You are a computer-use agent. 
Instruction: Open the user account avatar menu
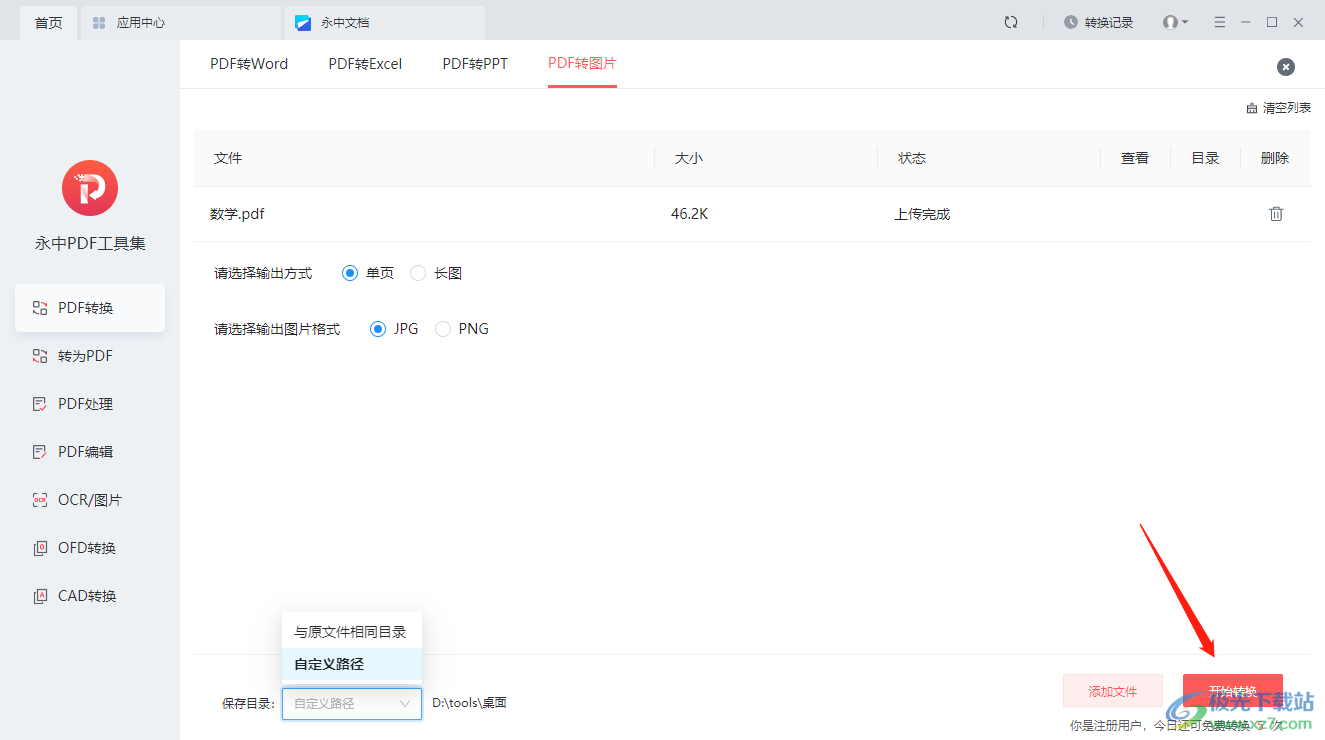[x=1175, y=22]
